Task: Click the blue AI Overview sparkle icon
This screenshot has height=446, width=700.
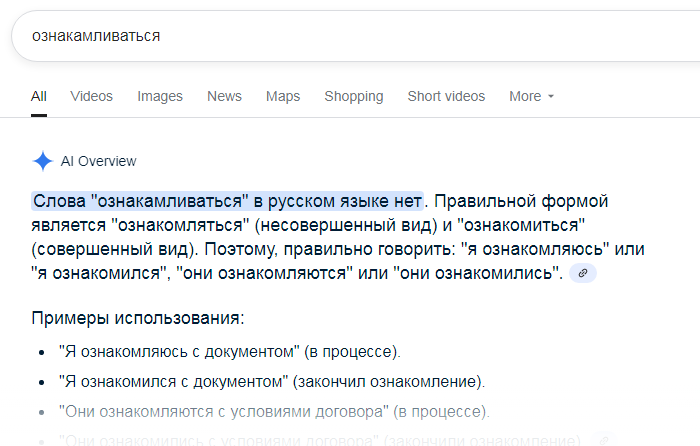Action: point(43,161)
